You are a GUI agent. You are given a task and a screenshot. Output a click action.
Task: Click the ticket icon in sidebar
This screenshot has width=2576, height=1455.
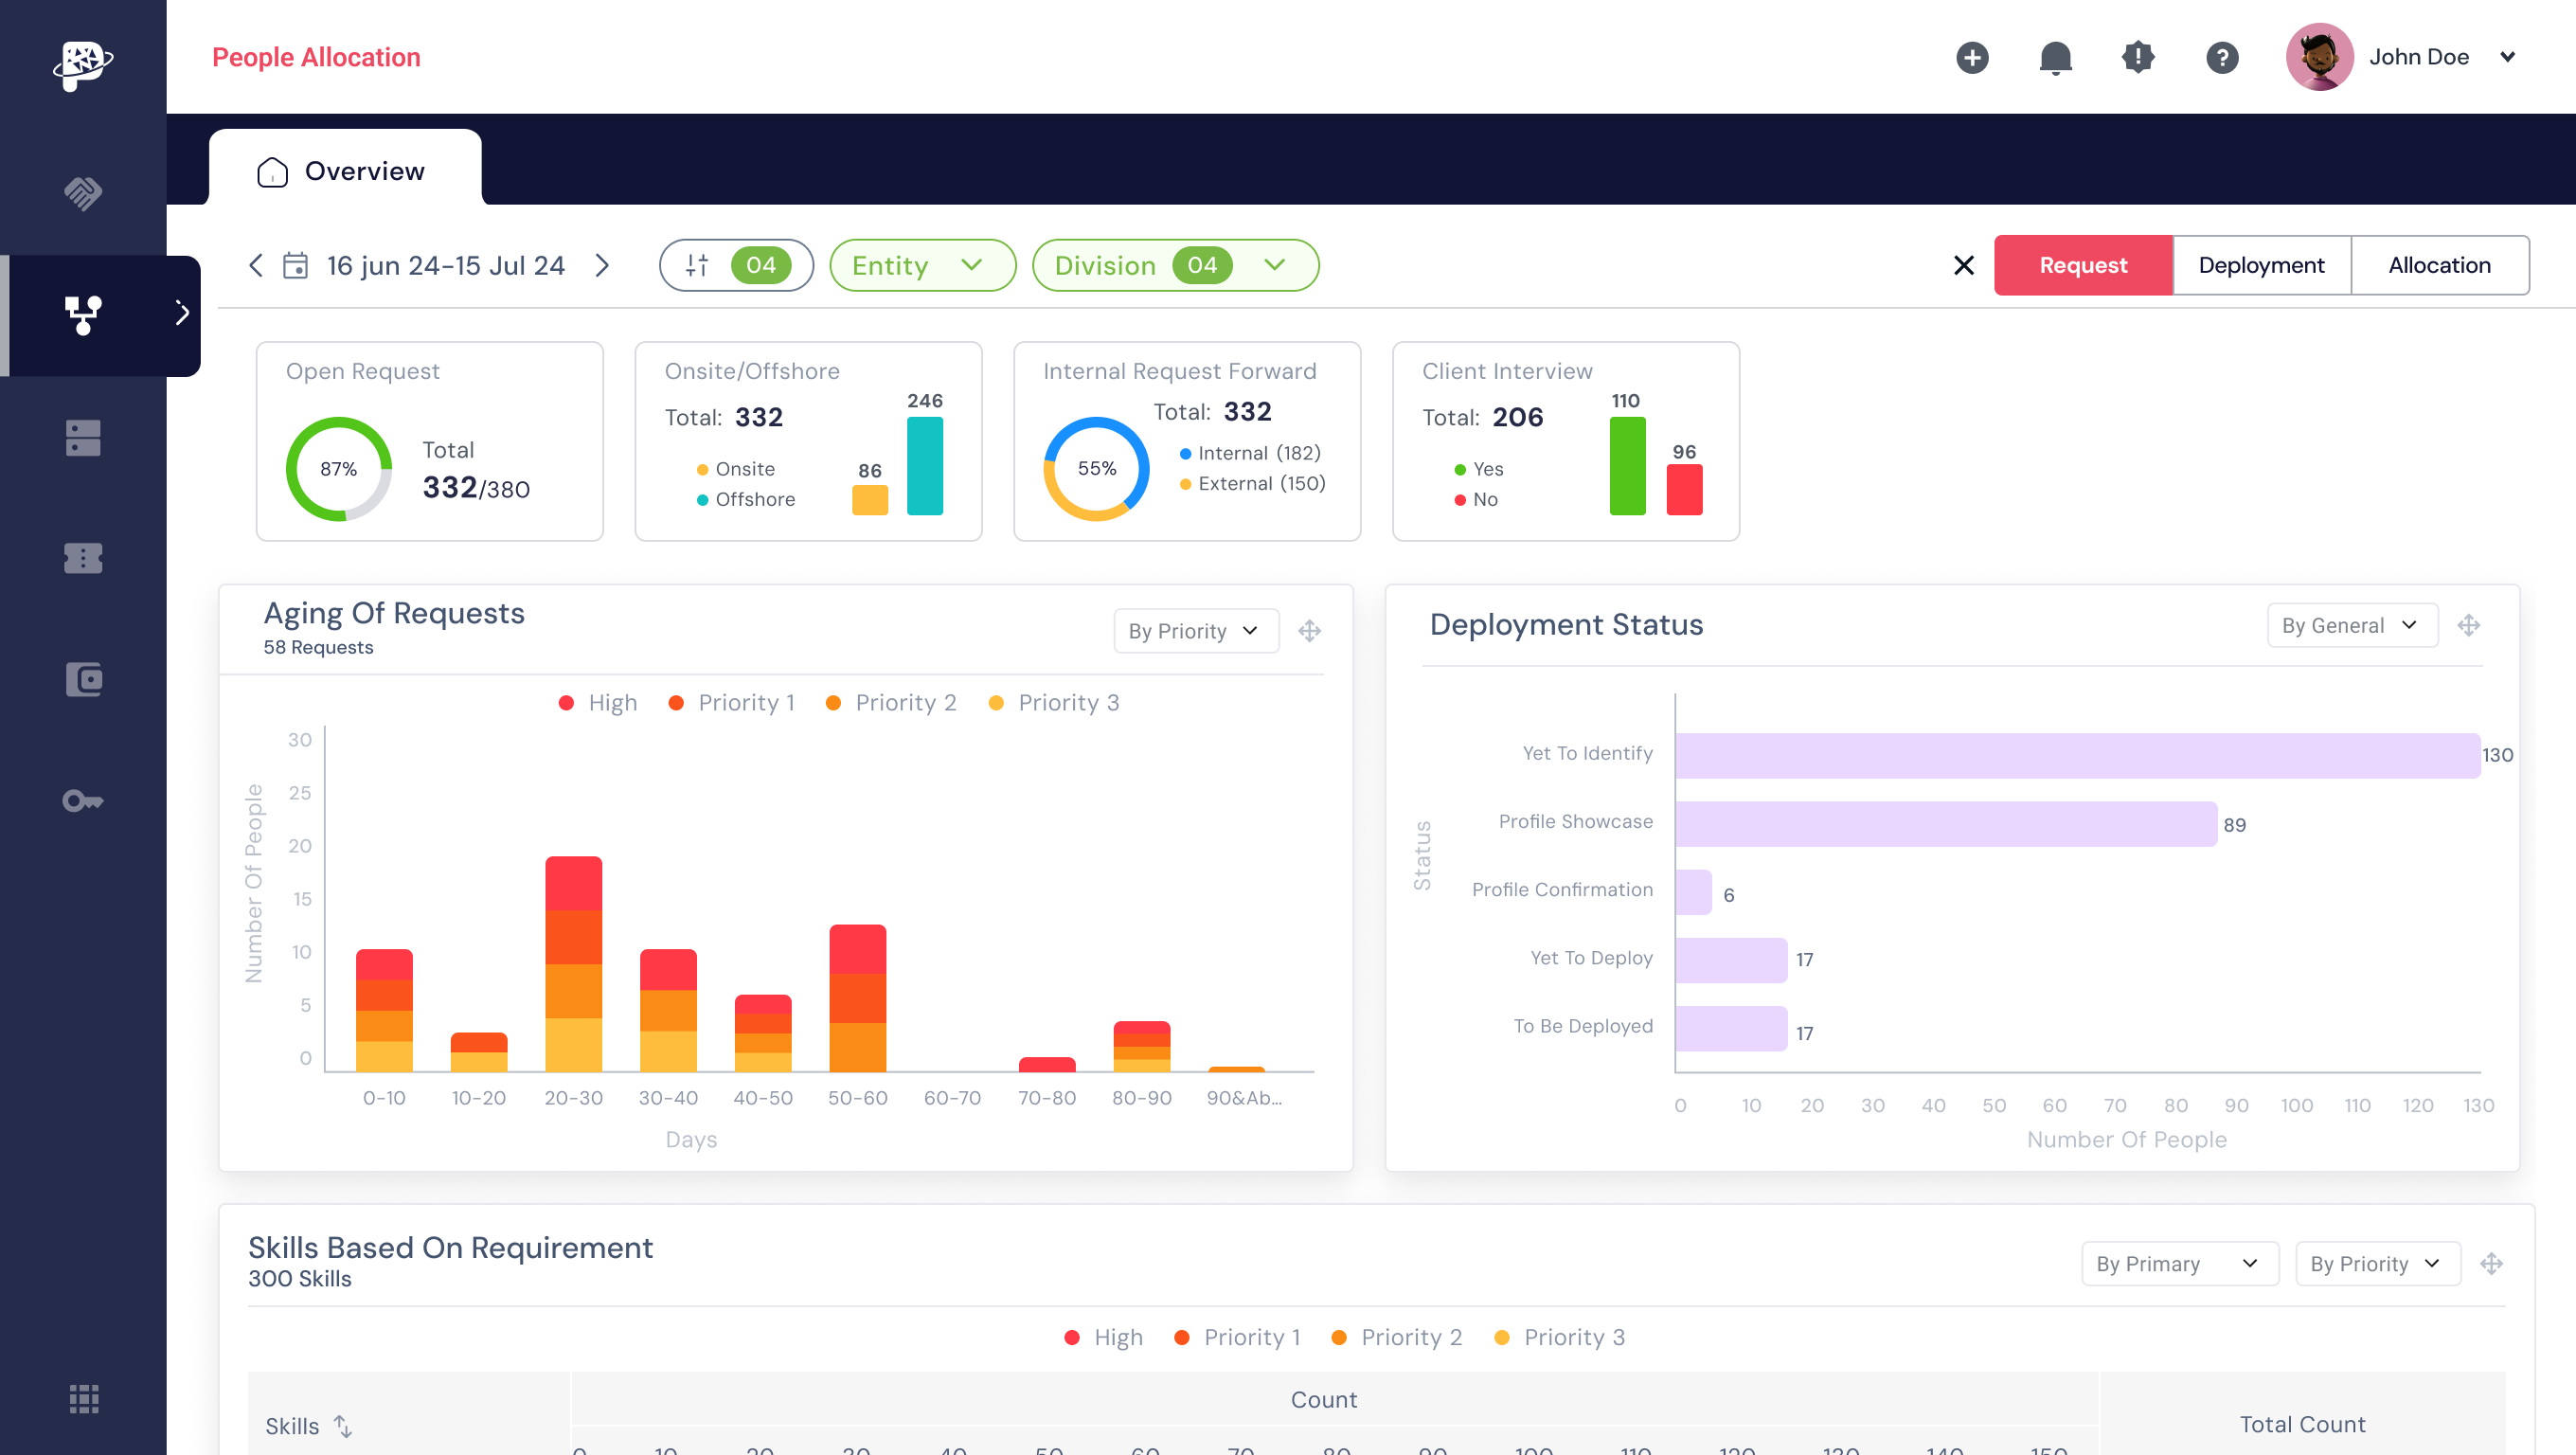83,558
